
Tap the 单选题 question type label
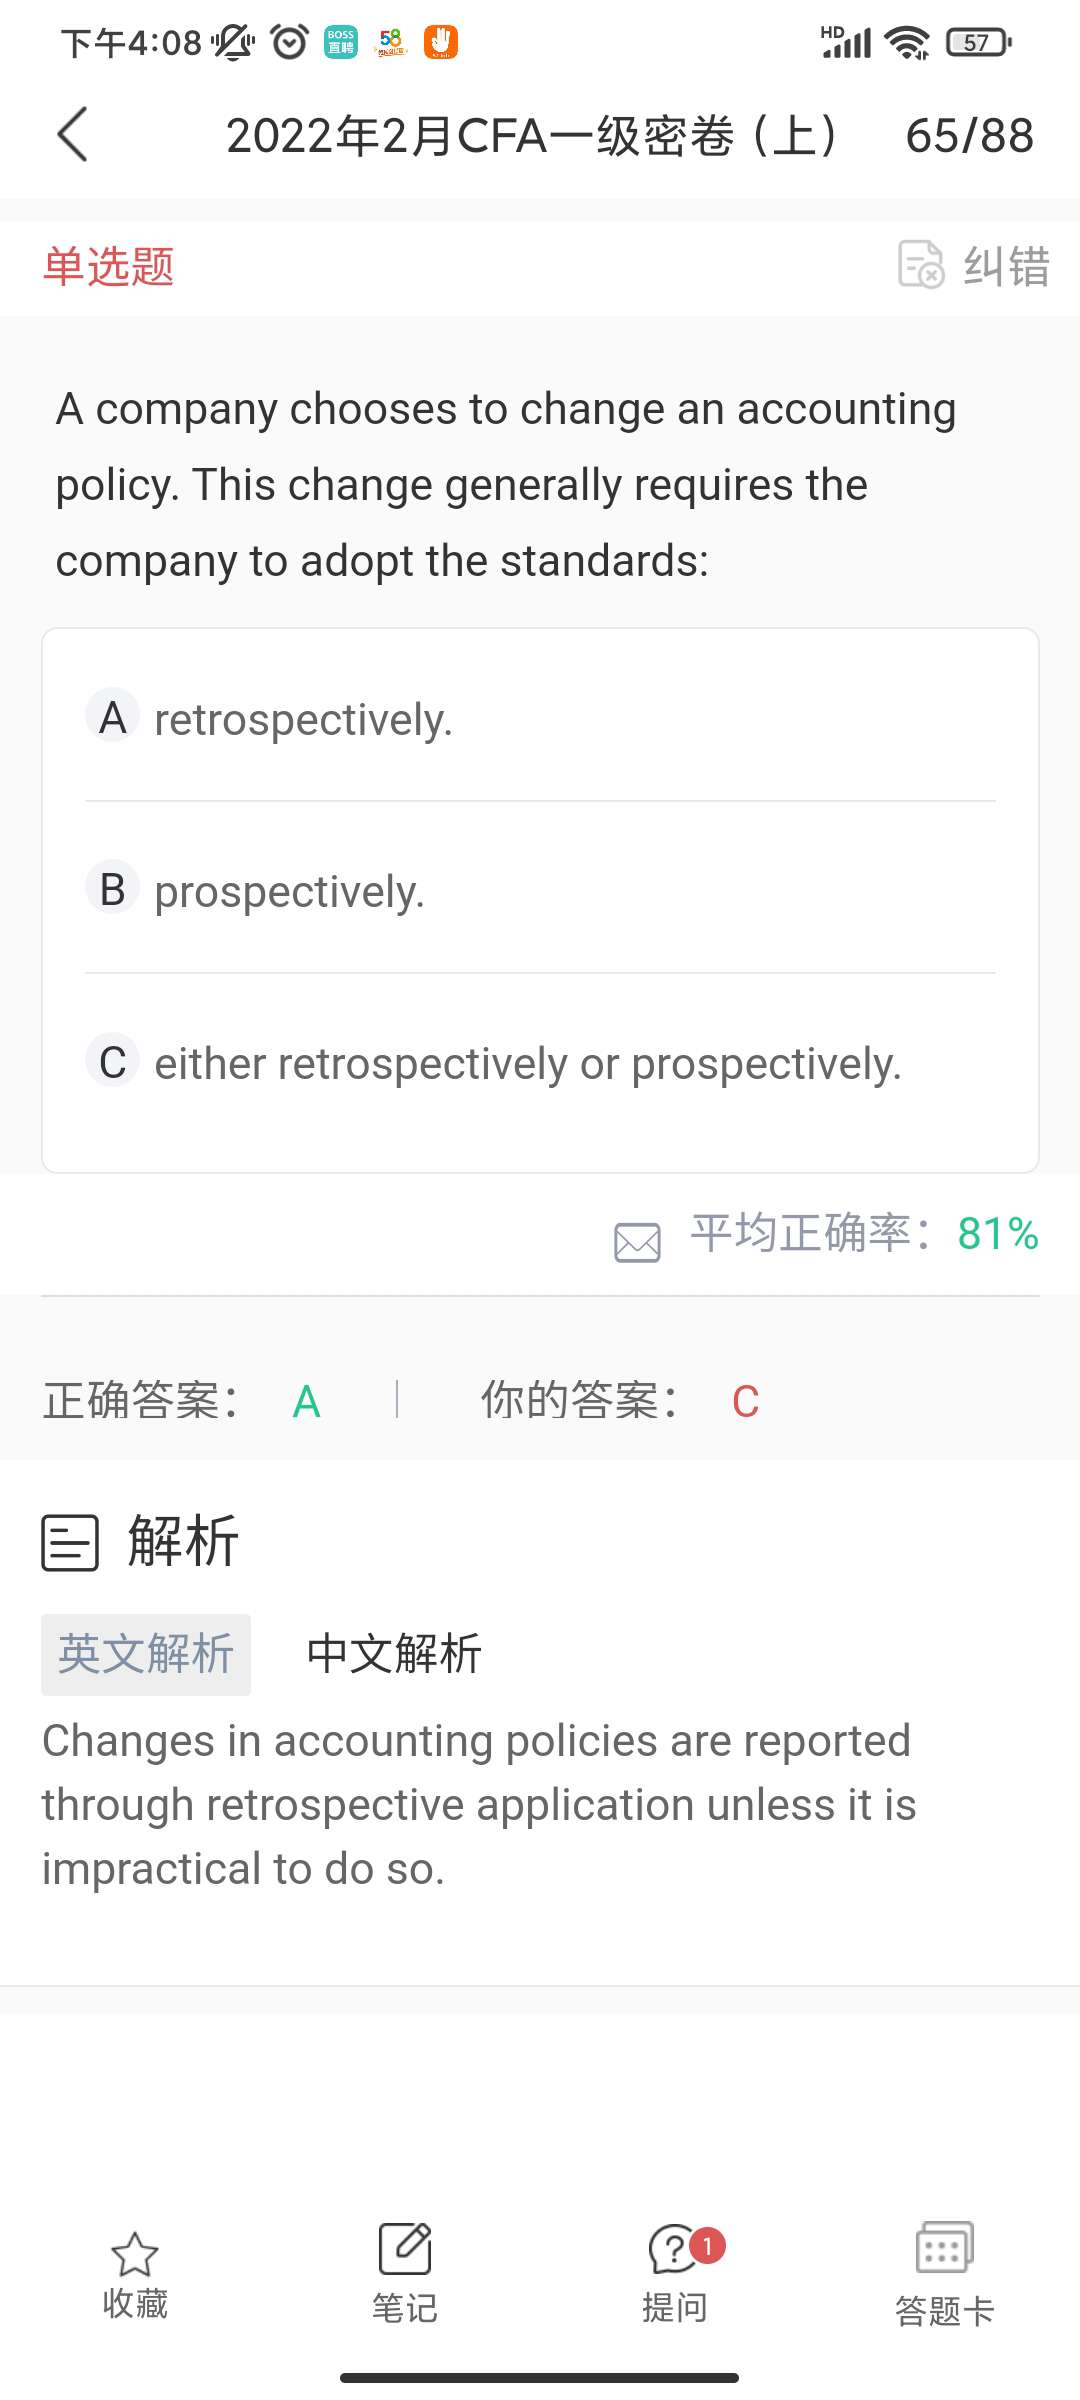[x=108, y=267]
